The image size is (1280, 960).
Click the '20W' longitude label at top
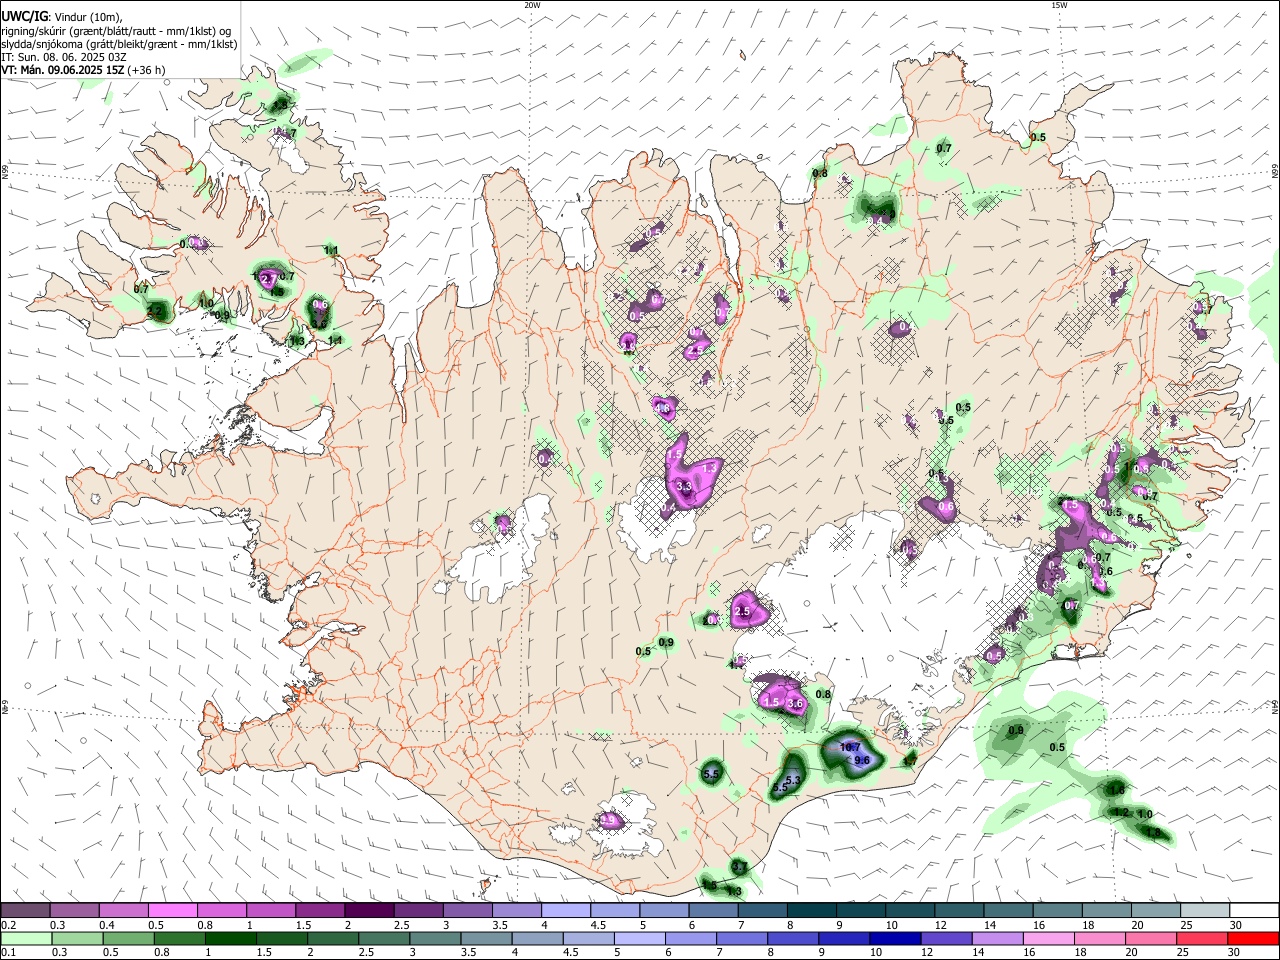coord(532,5)
